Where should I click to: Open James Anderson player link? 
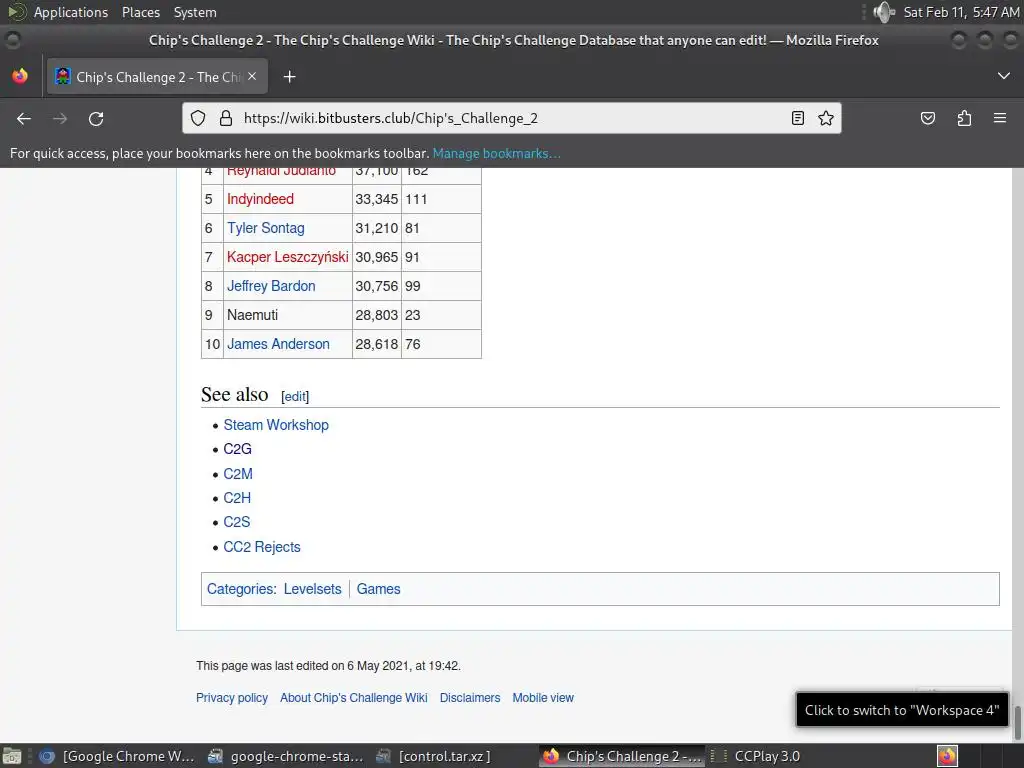[278, 344]
